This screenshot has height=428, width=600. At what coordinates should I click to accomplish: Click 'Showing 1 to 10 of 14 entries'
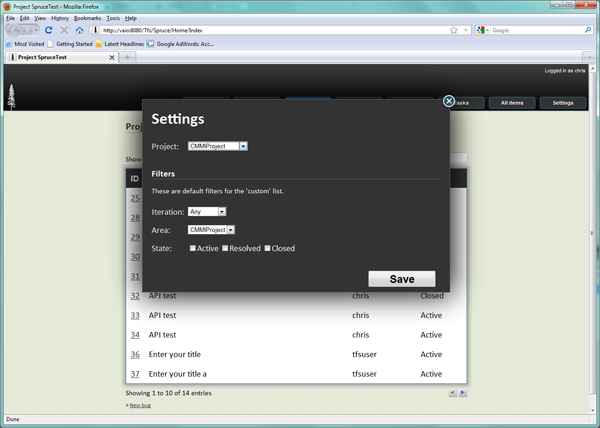[x=168, y=393]
